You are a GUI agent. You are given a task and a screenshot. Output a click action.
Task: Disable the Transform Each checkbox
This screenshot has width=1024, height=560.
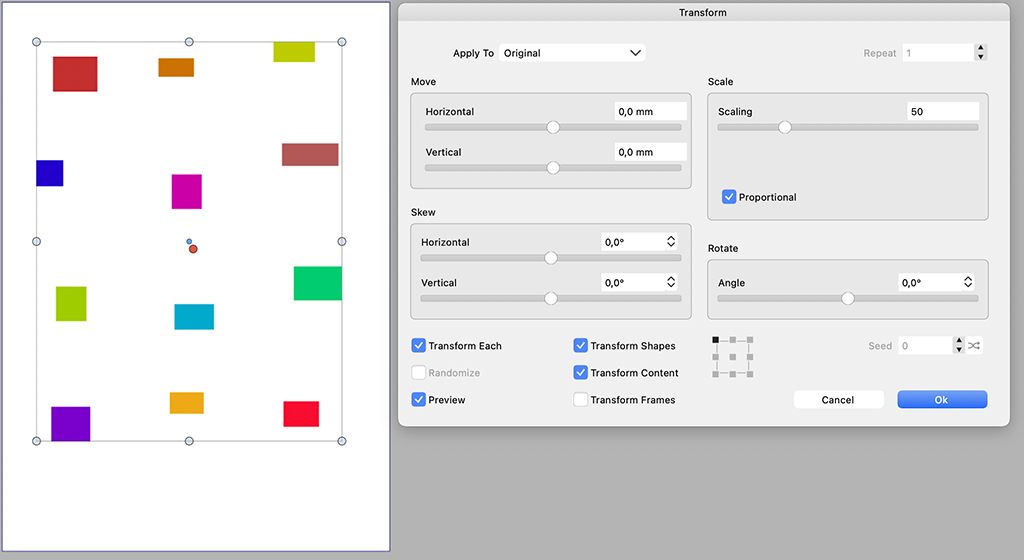pos(419,346)
